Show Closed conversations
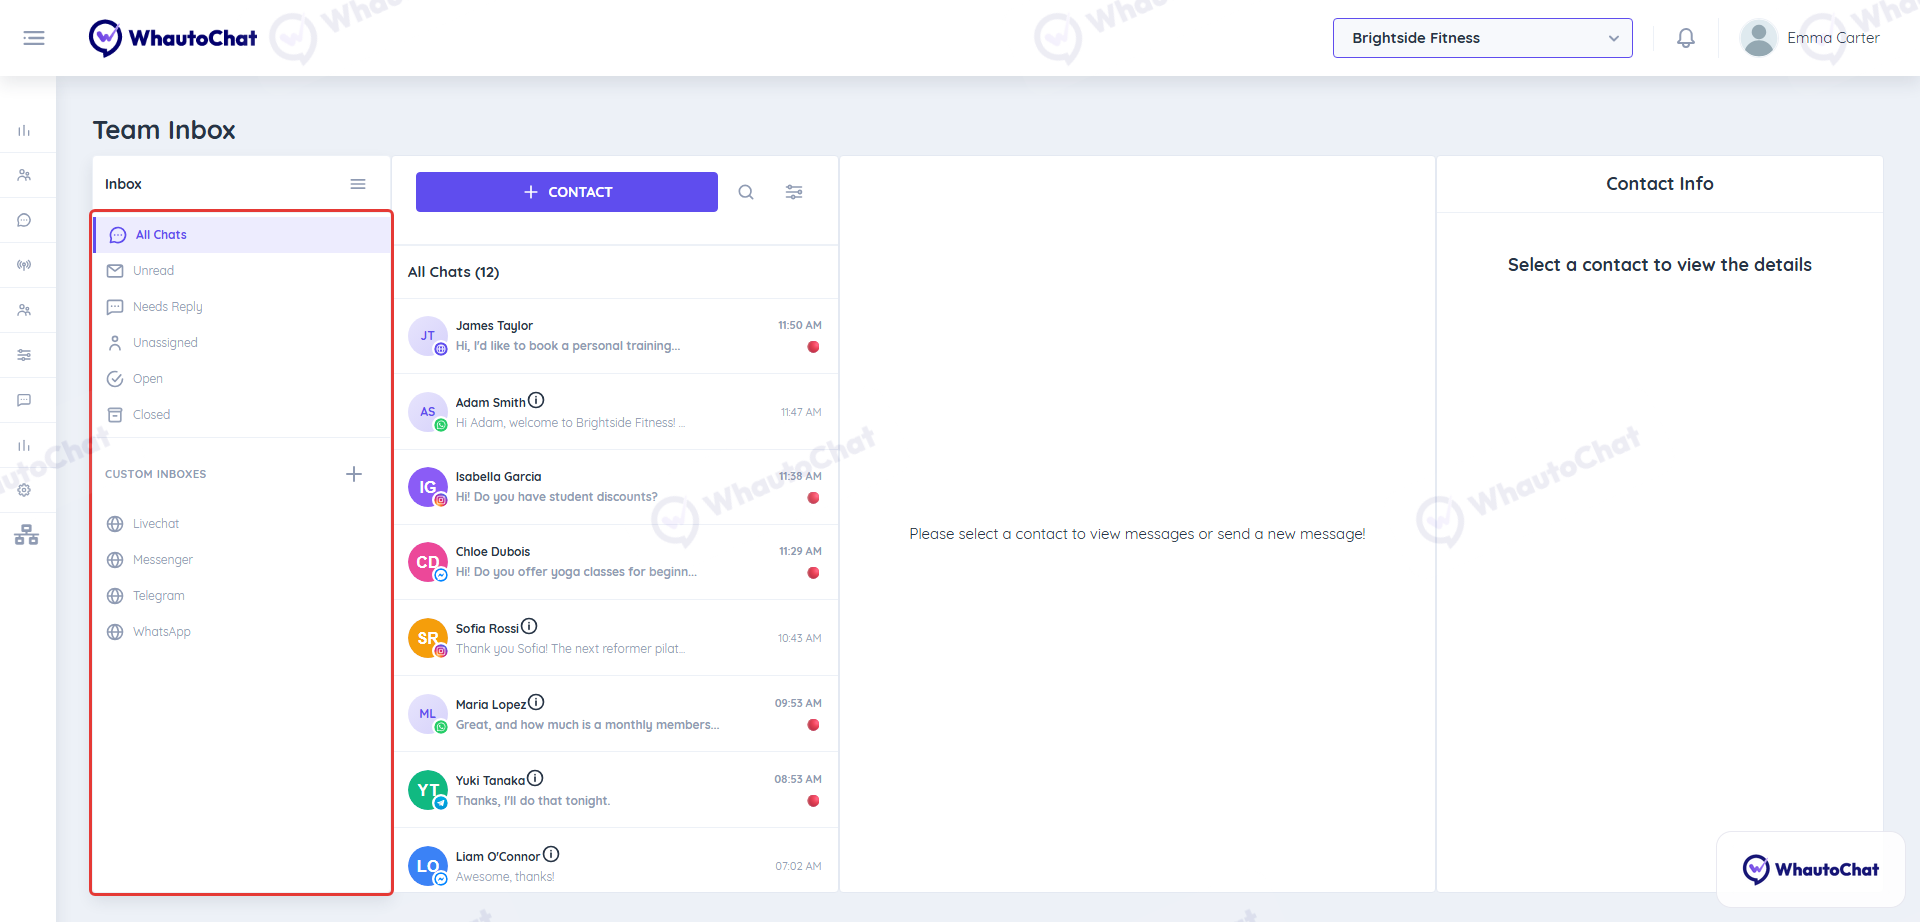Screen dimensions: 1920x922 [x=242, y=415]
